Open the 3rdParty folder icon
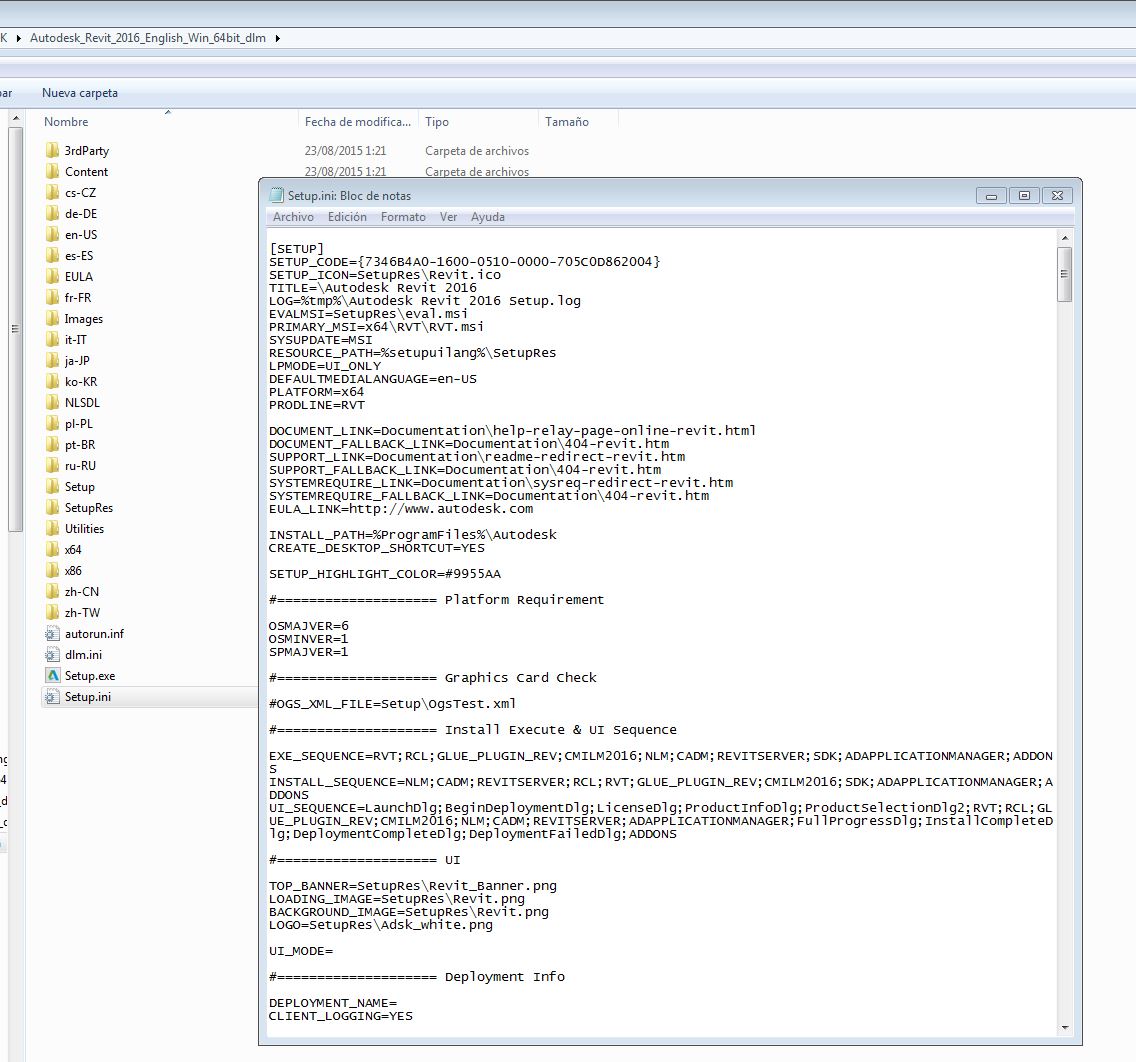Image resolution: width=1136 pixels, height=1062 pixels. coord(53,151)
